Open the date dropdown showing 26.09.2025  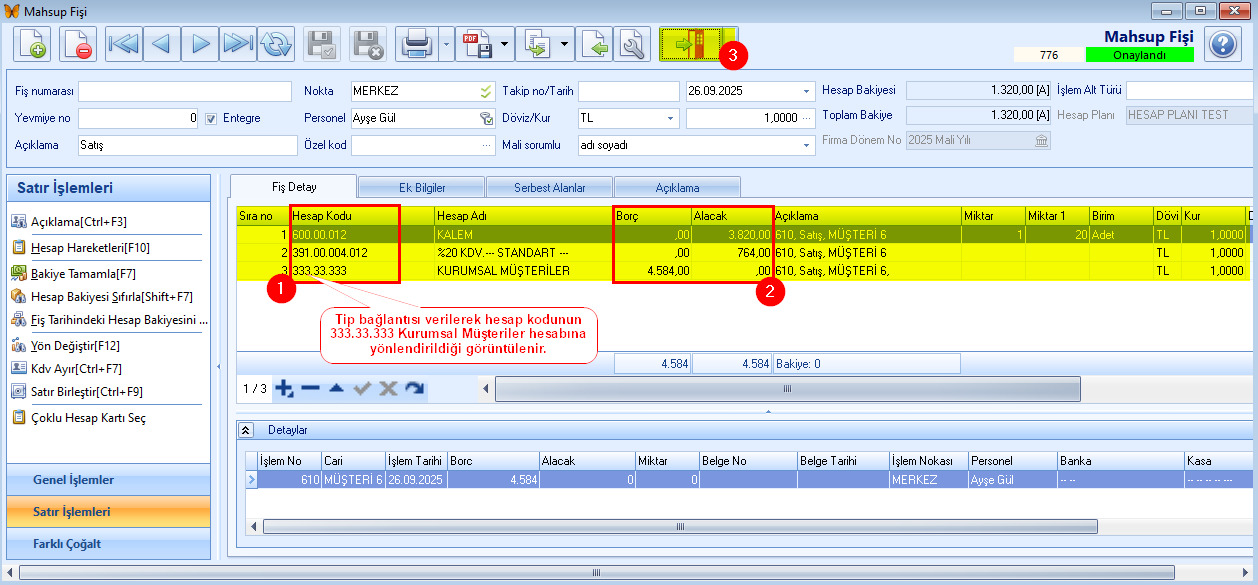click(807, 91)
